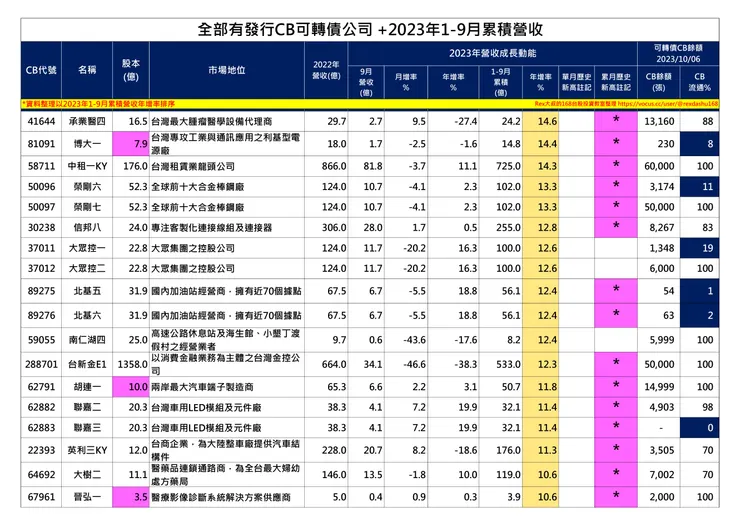Select the CB代號 column header
Image resolution: width=740 pixels, height=523 pixels.
[x=41, y=70]
